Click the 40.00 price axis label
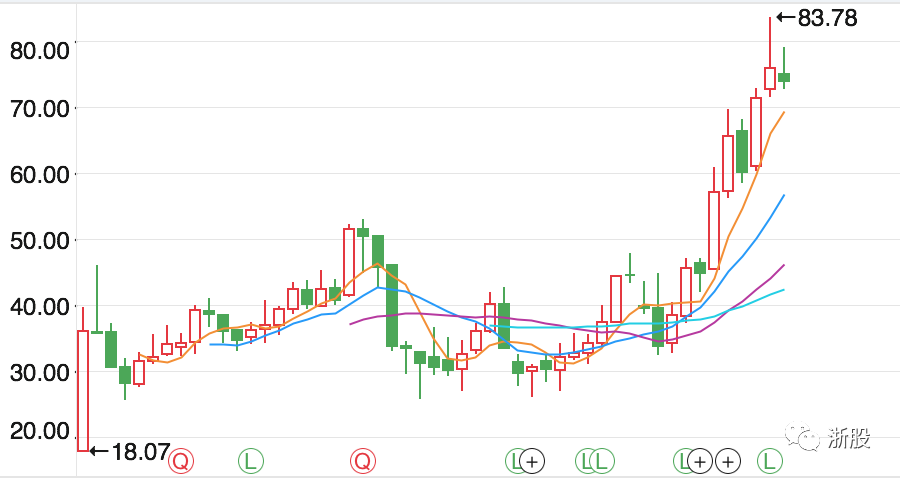 pos(40,306)
